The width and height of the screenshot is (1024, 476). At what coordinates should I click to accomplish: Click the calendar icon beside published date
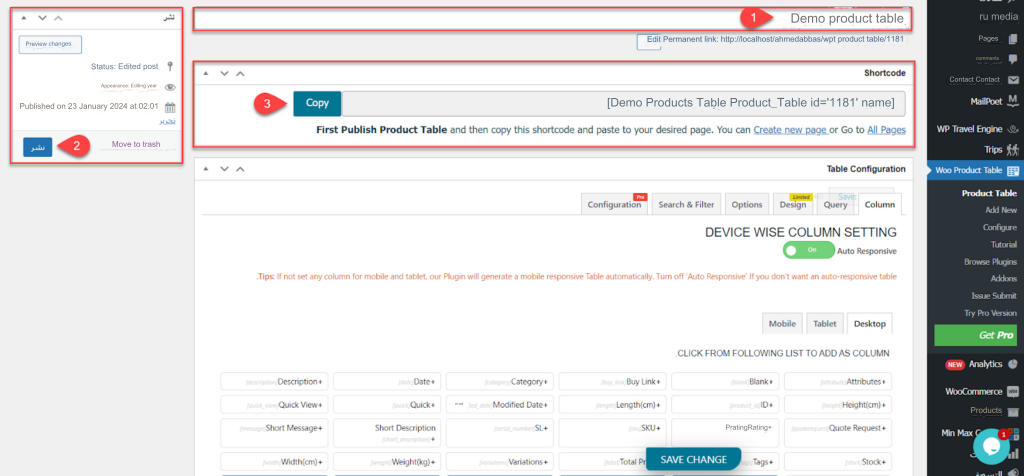pyautogui.click(x=170, y=108)
